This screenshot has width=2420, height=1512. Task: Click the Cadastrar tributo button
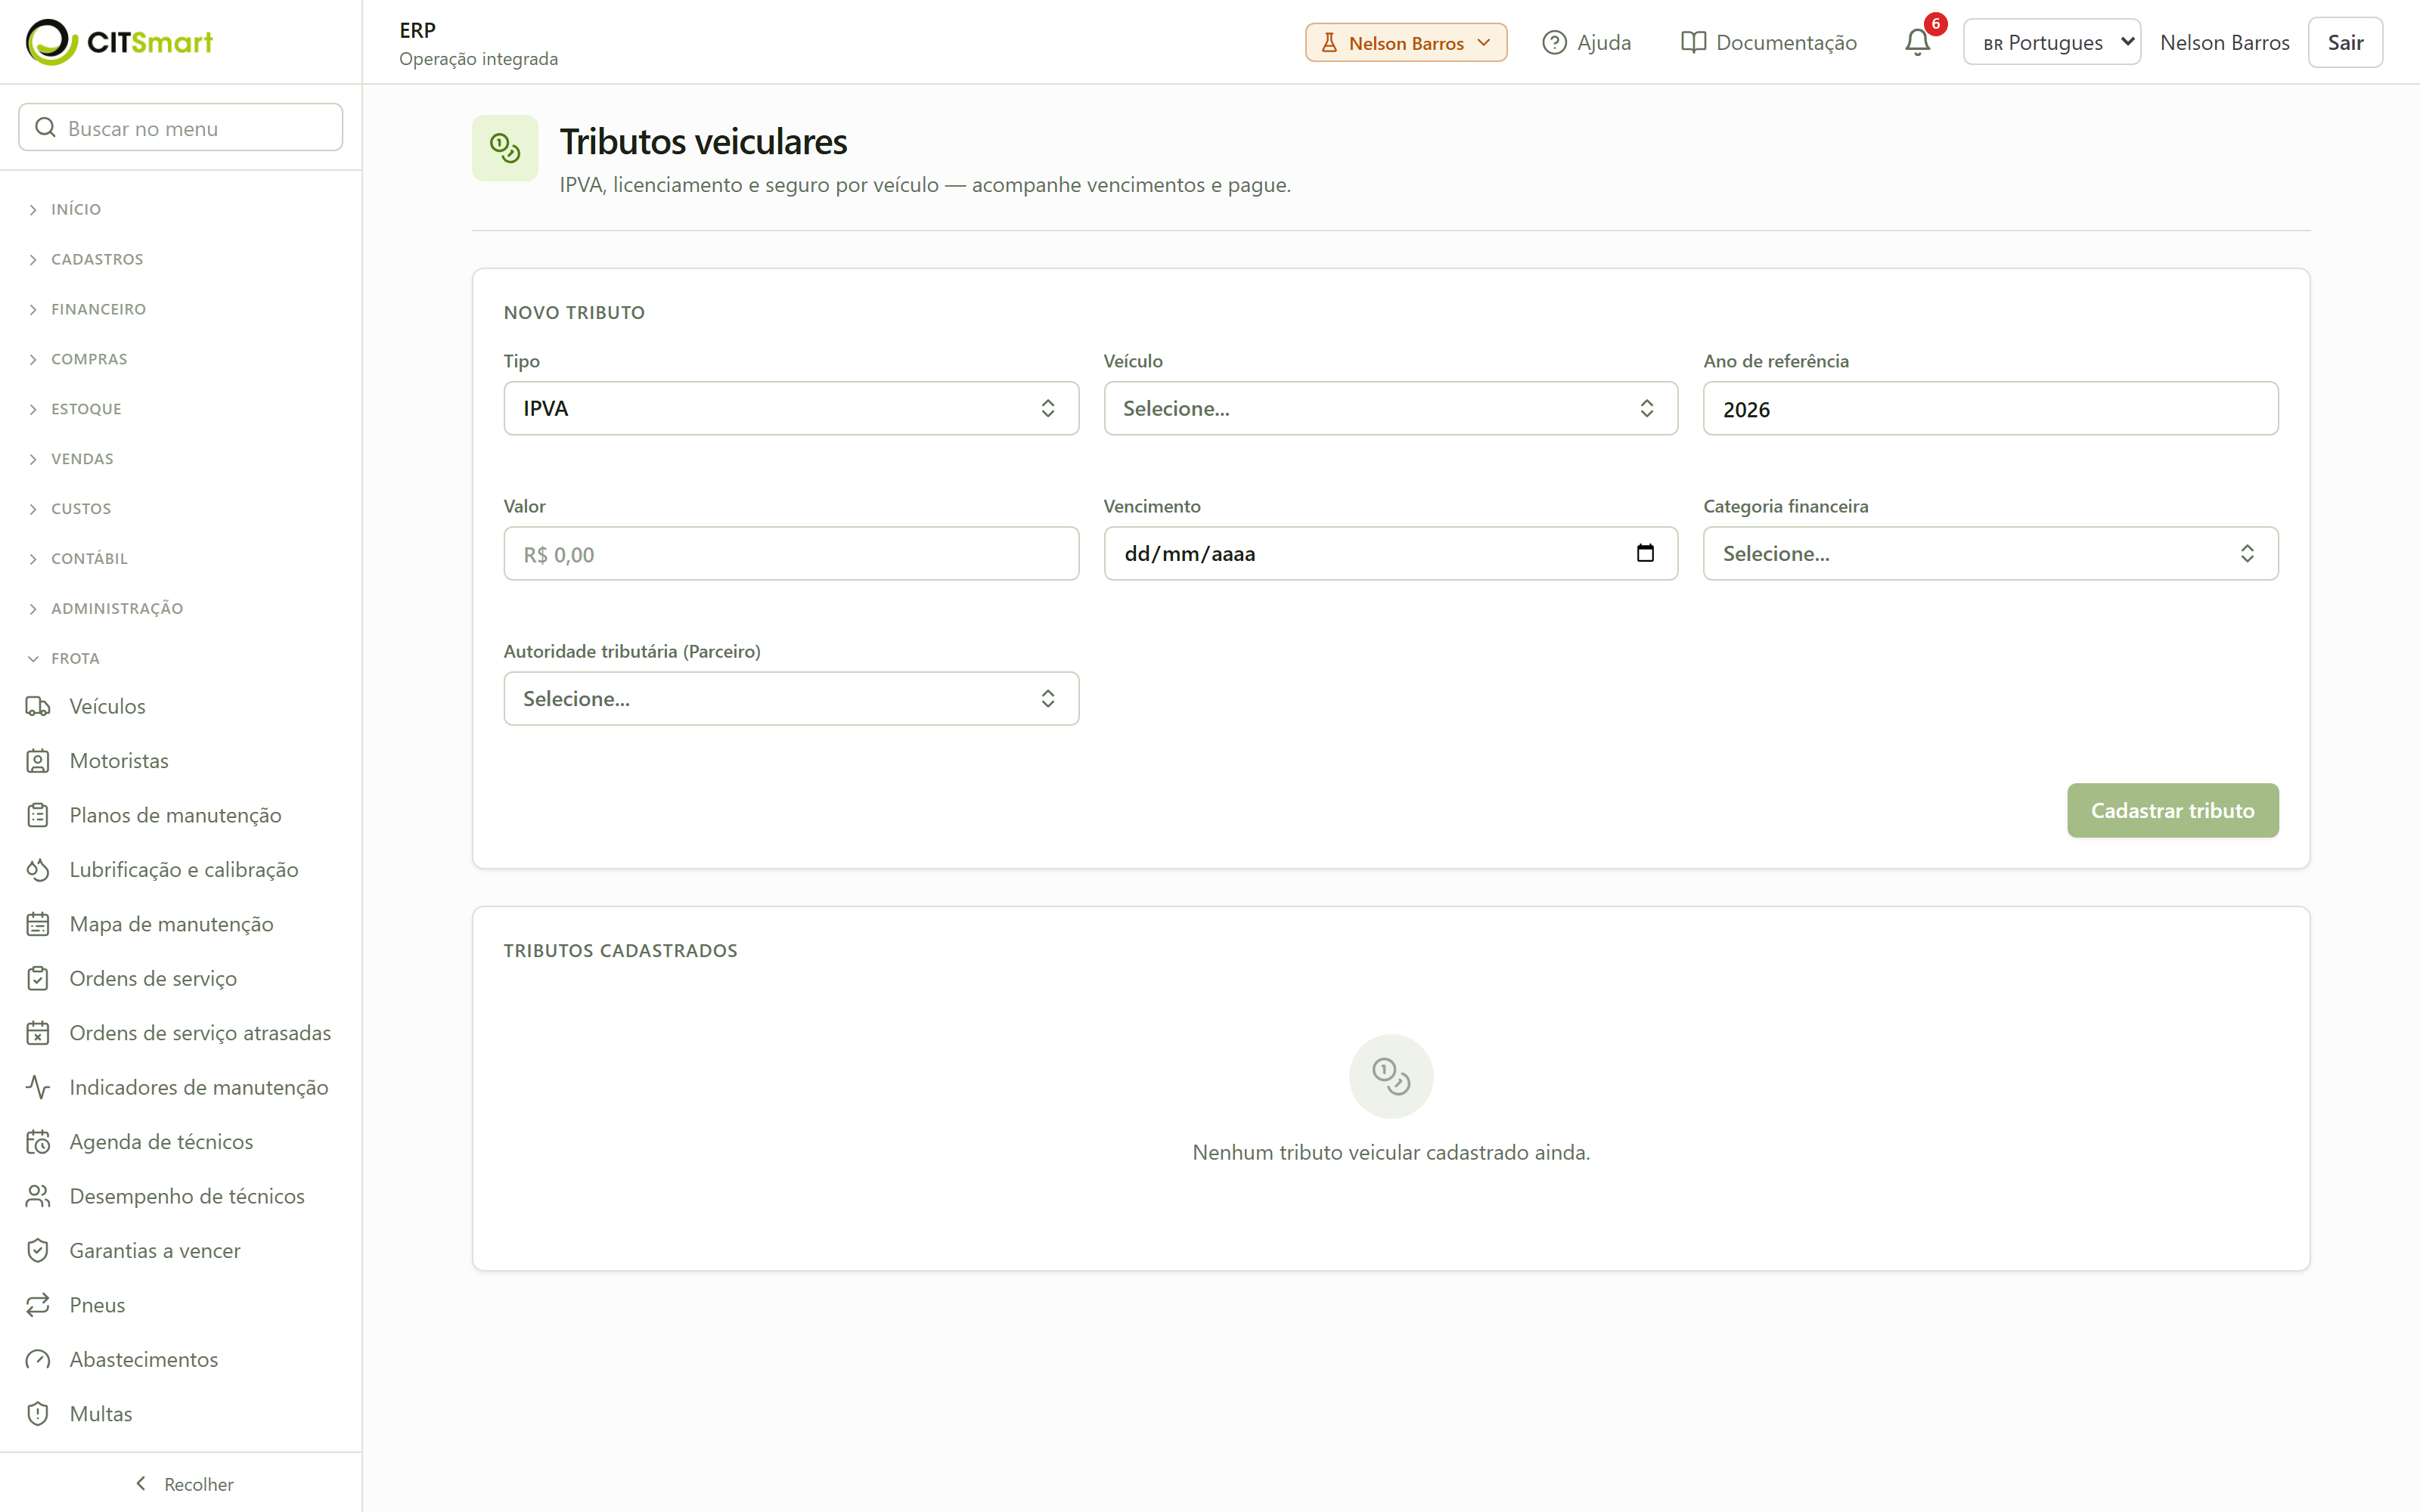pos(2172,810)
